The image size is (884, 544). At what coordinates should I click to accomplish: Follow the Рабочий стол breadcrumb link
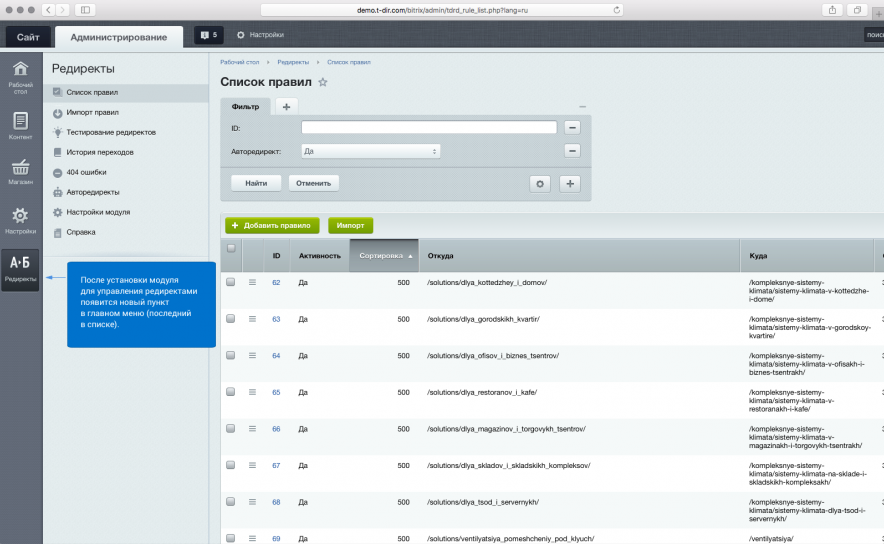click(x=240, y=62)
